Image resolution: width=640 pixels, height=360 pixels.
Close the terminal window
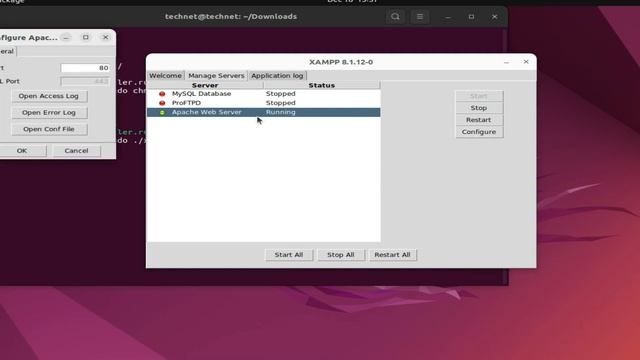pyautogui.click(x=494, y=17)
